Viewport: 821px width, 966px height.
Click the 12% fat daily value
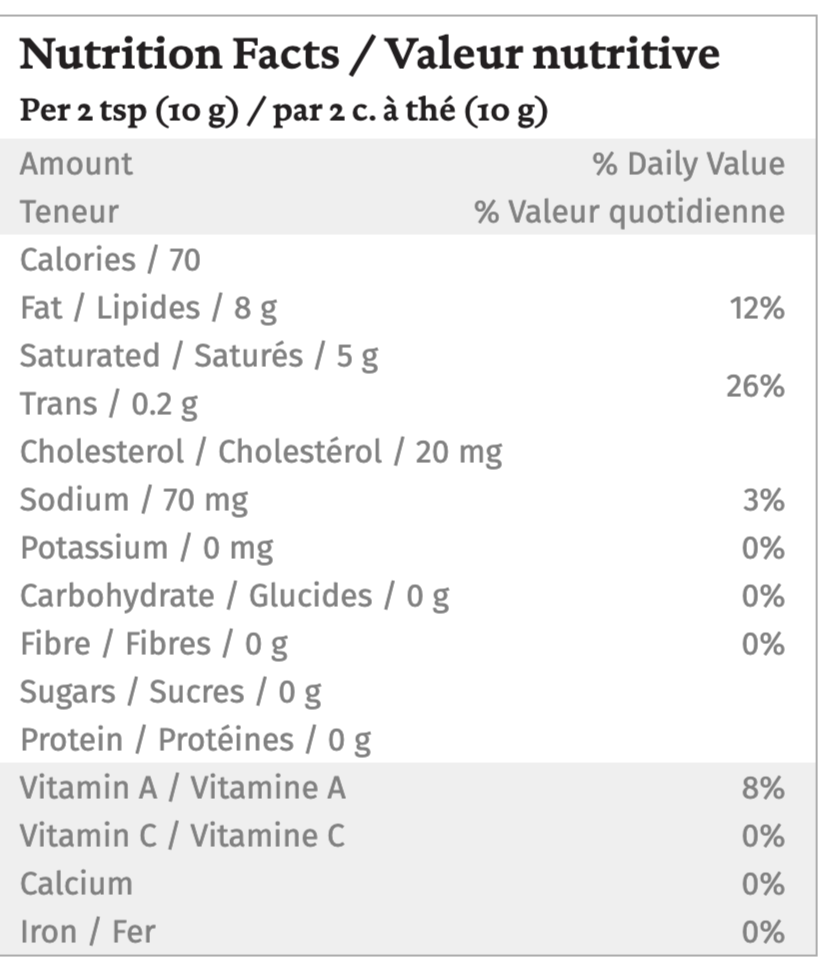756,309
